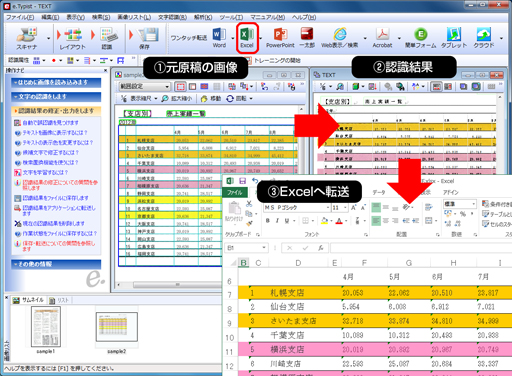Image resolution: width=512 pixels, height=376 pixels.
Task: Click the move (移動) hand tool
Action: tap(211, 99)
